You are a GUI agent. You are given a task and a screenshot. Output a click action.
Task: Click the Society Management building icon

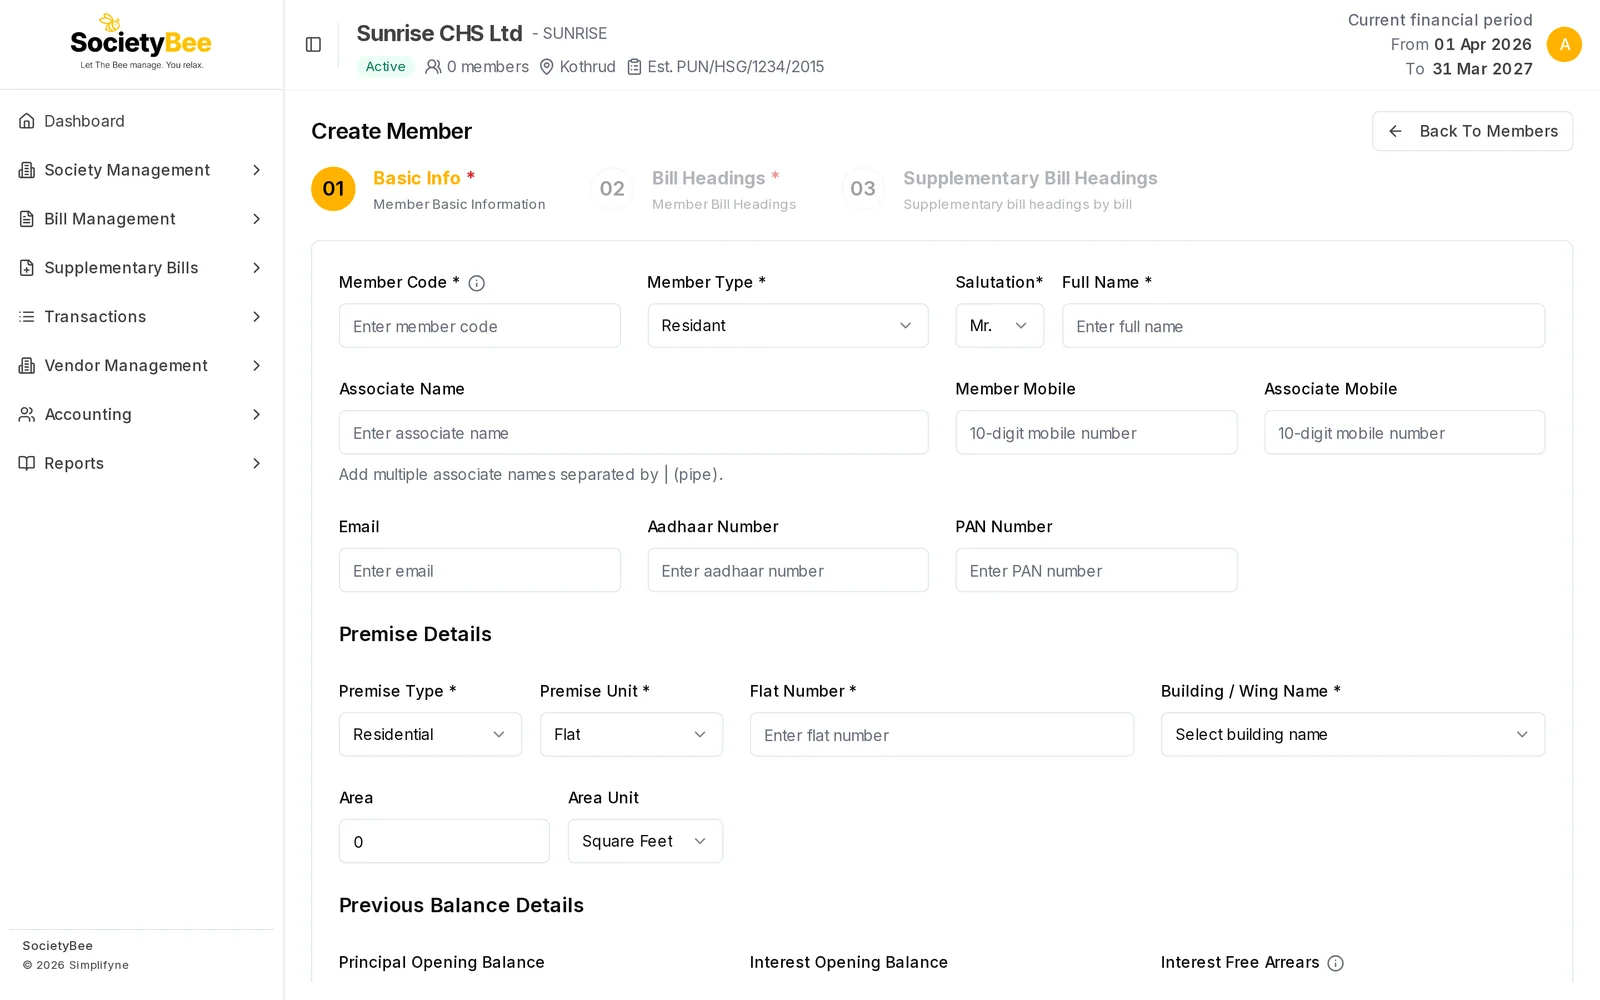pos(27,170)
